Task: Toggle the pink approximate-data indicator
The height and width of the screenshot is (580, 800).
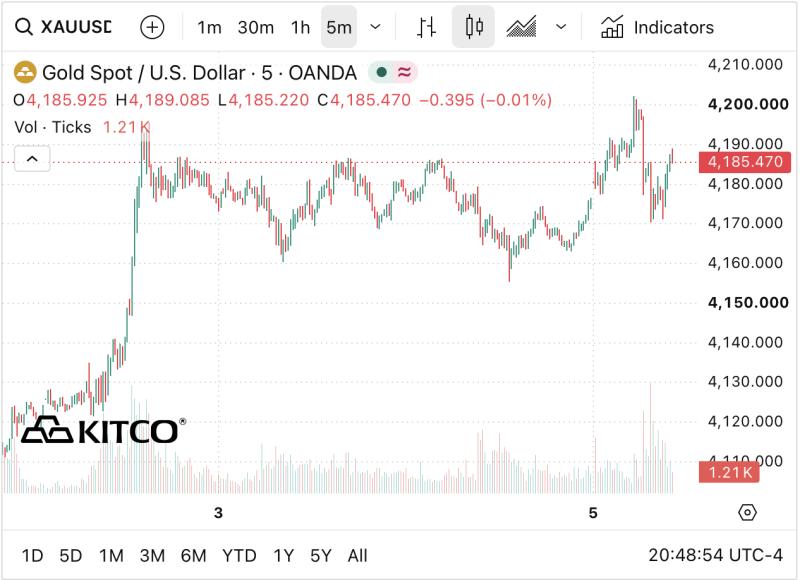Action: pyautogui.click(x=404, y=72)
